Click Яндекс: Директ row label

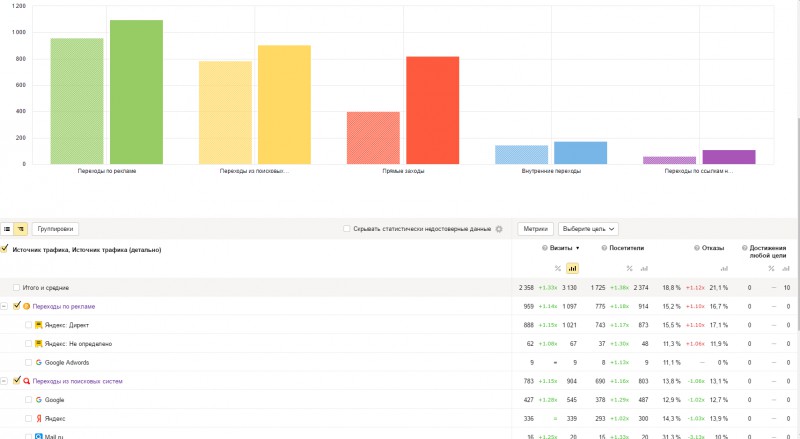(x=67, y=325)
